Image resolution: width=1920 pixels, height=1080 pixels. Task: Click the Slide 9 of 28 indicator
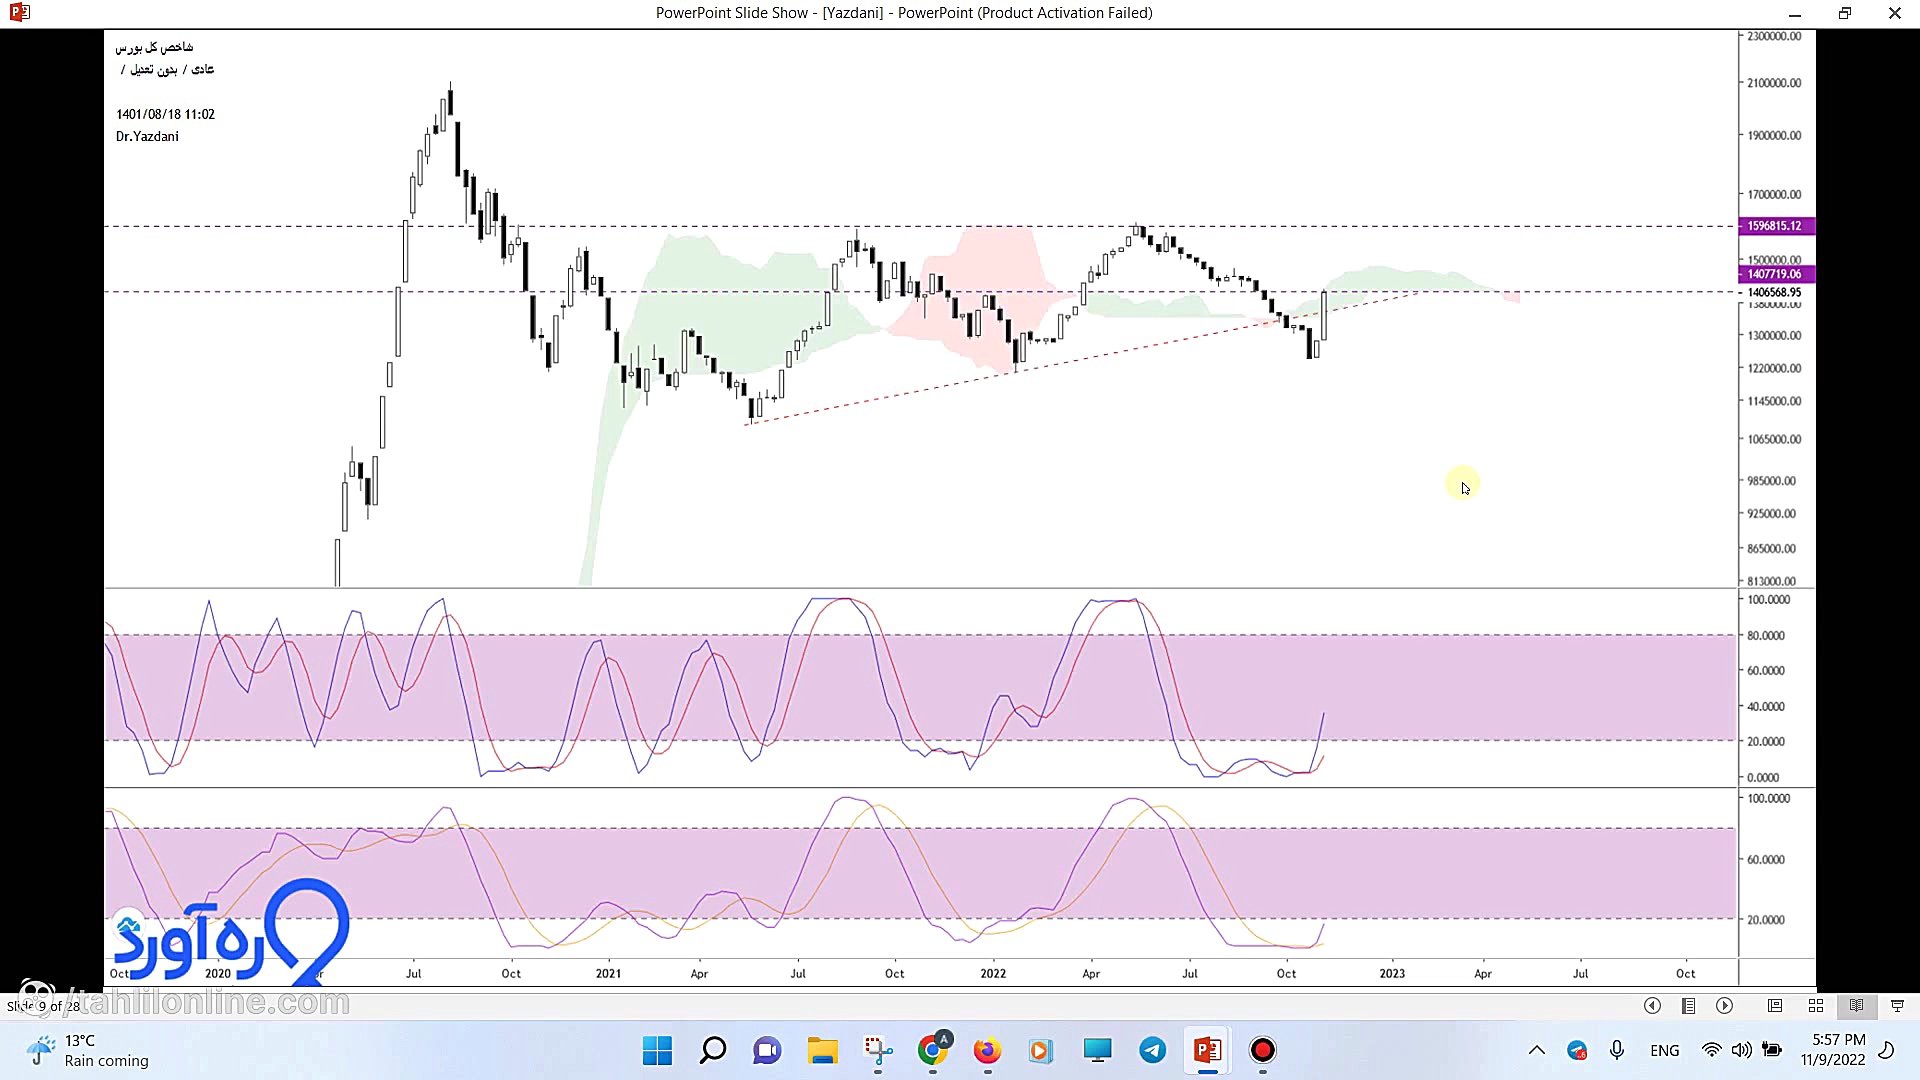coord(44,1006)
